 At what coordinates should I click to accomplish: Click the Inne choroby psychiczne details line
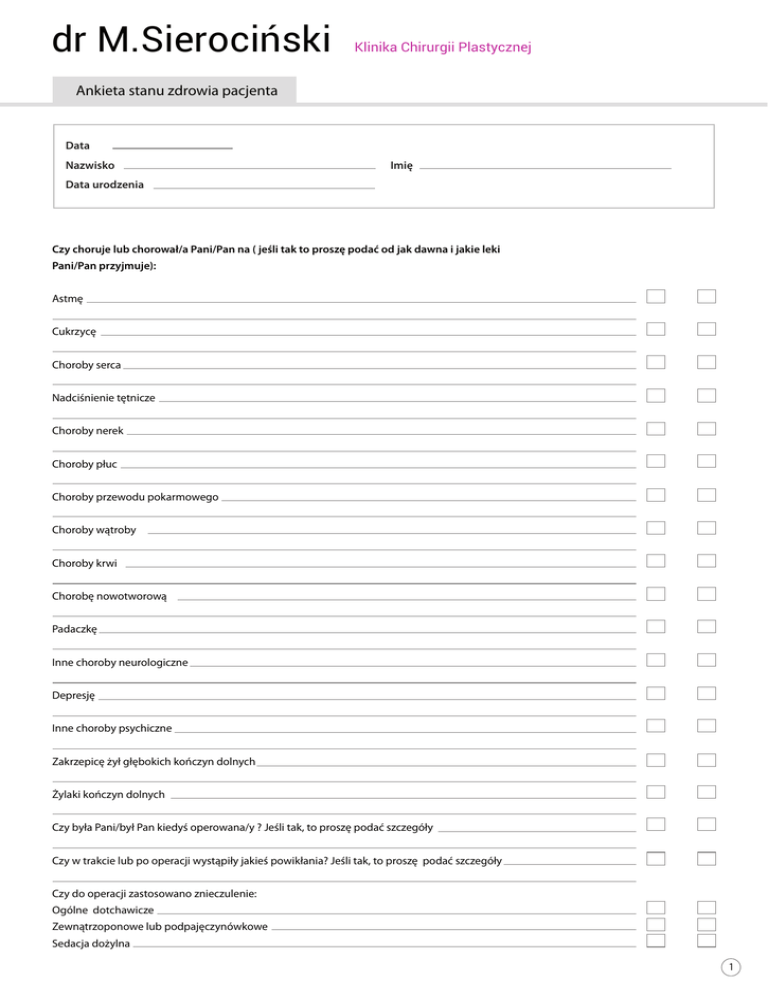405,731
